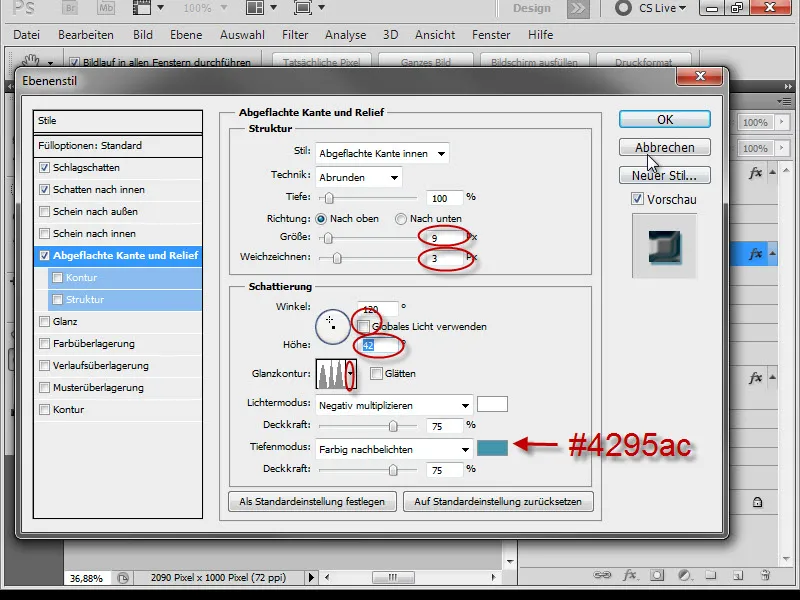
Task: Open Mini Bridge via the Mb icon
Action: (x=106, y=8)
